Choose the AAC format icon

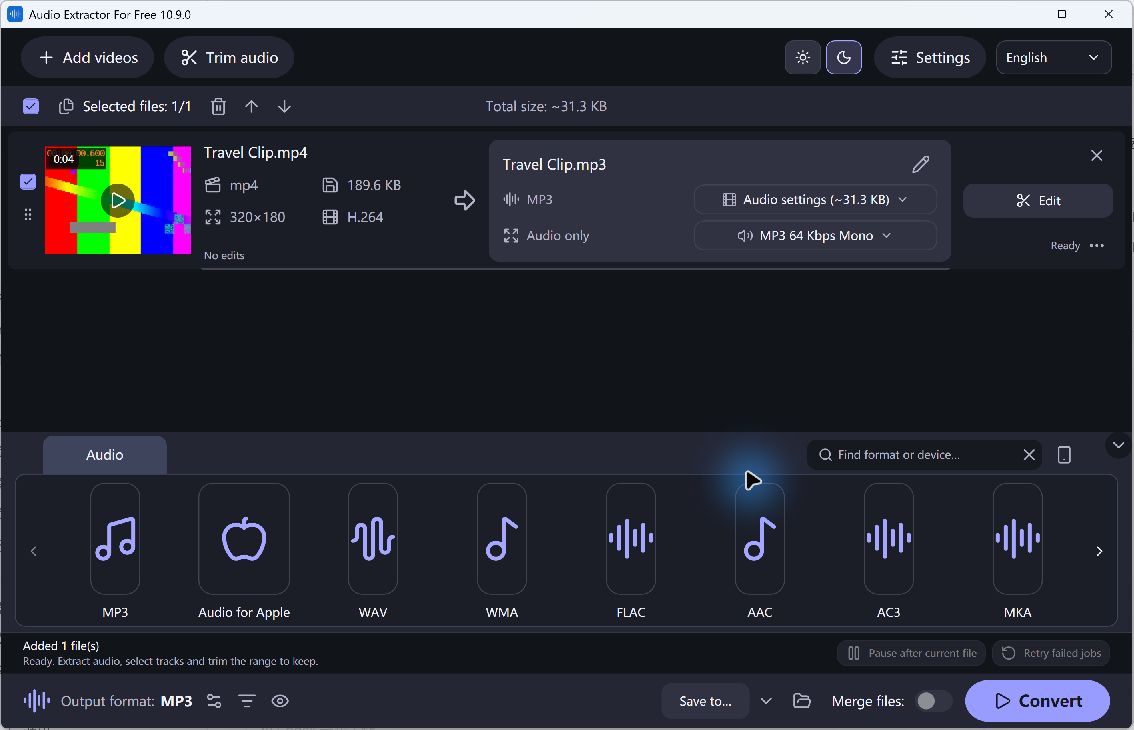coord(759,539)
